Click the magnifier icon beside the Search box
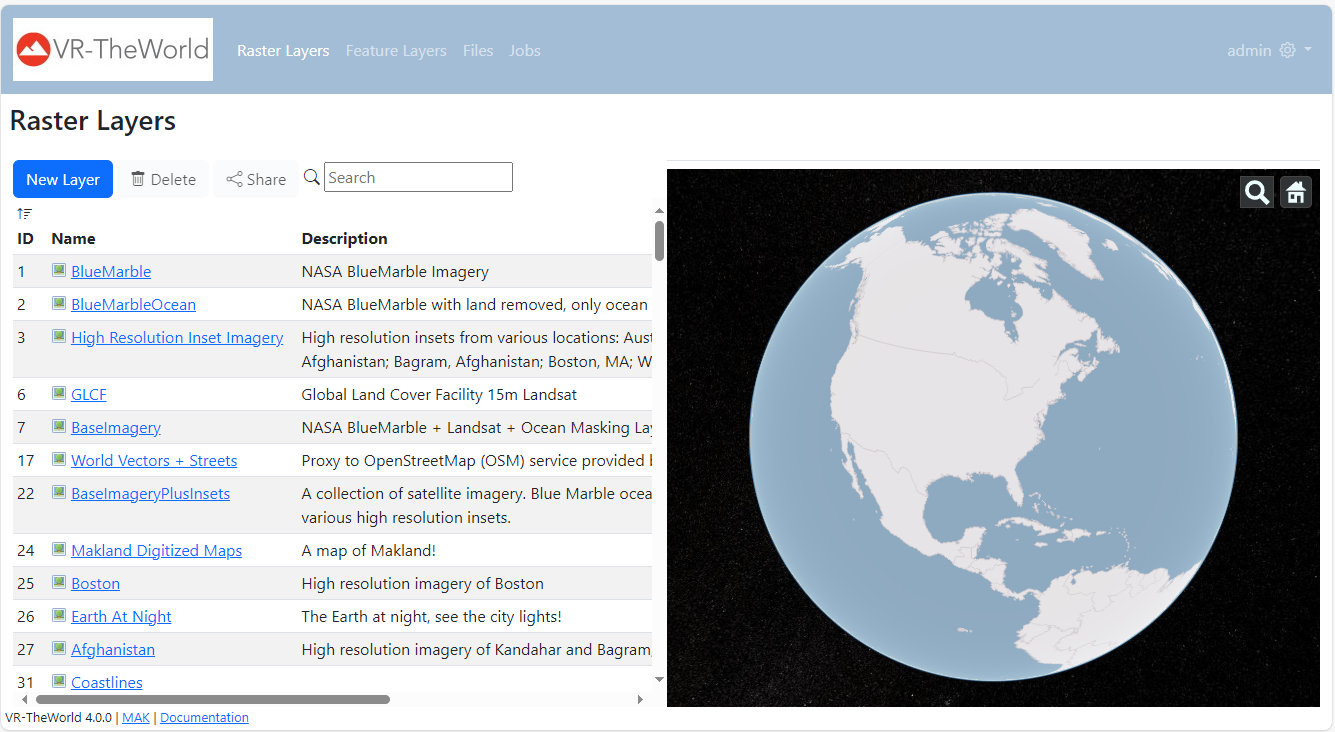This screenshot has height=732, width=1335. pyautogui.click(x=312, y=177)
